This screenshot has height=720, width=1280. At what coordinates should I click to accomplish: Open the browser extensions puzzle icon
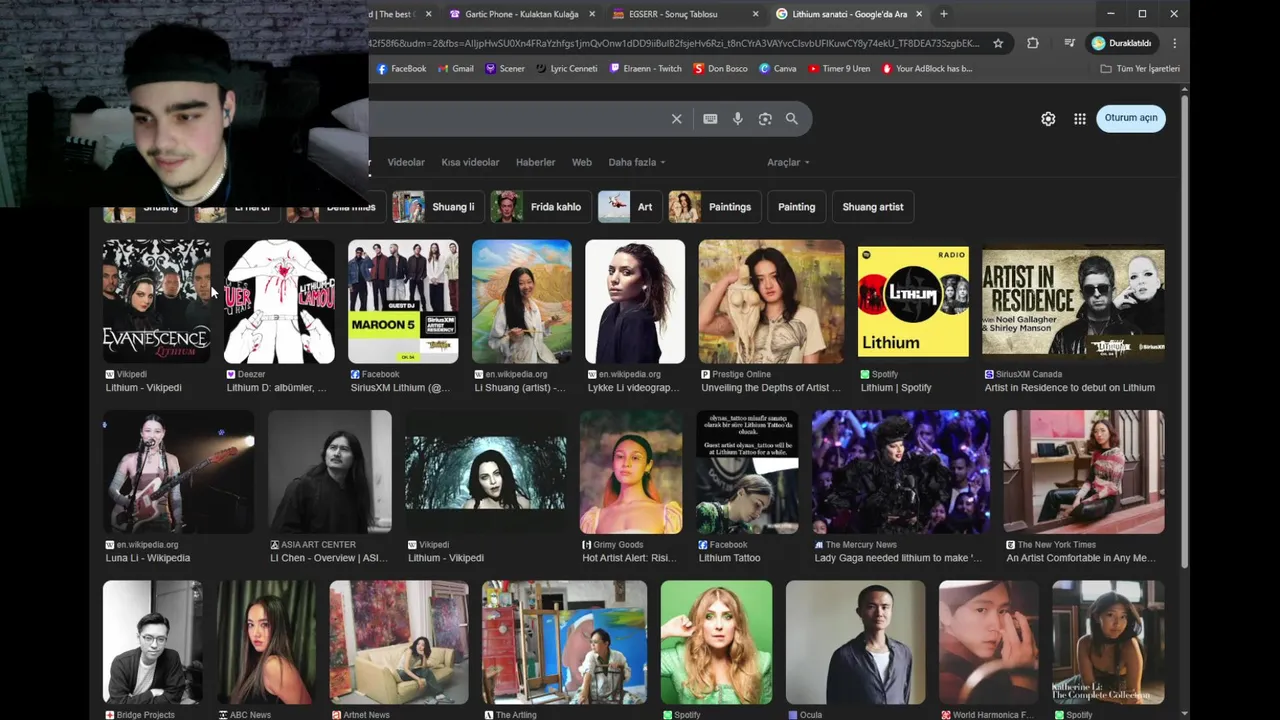tap(1033, 43)
